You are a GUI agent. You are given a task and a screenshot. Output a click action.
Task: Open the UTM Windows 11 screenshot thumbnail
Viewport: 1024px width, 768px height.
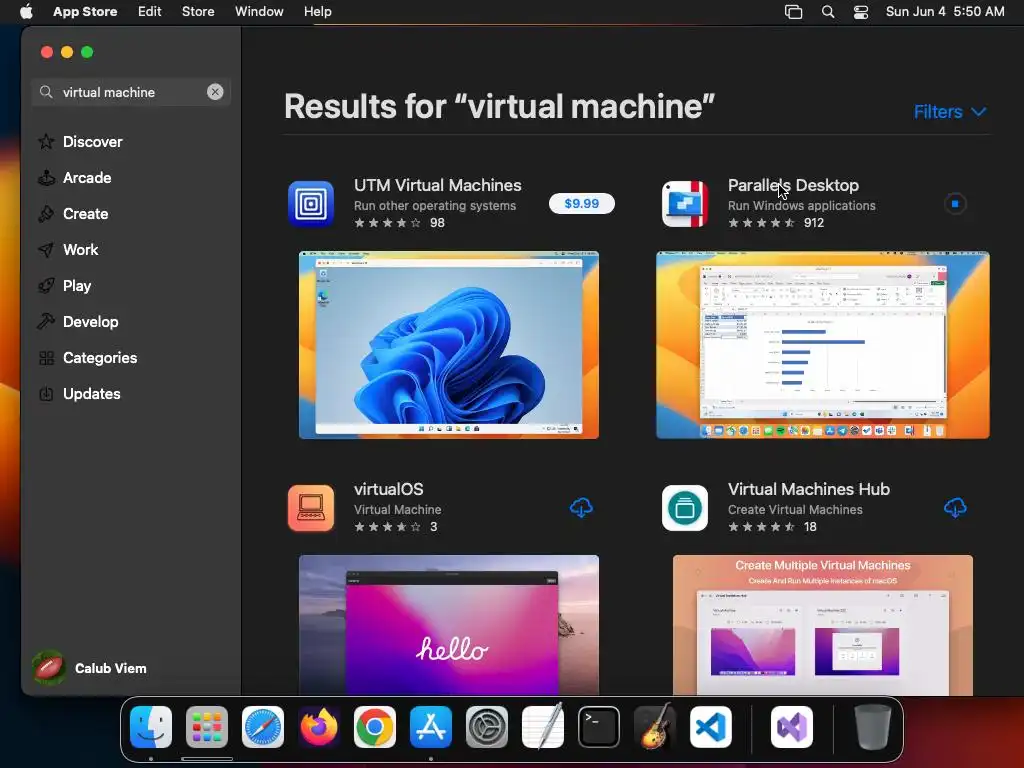pos(449,345)
